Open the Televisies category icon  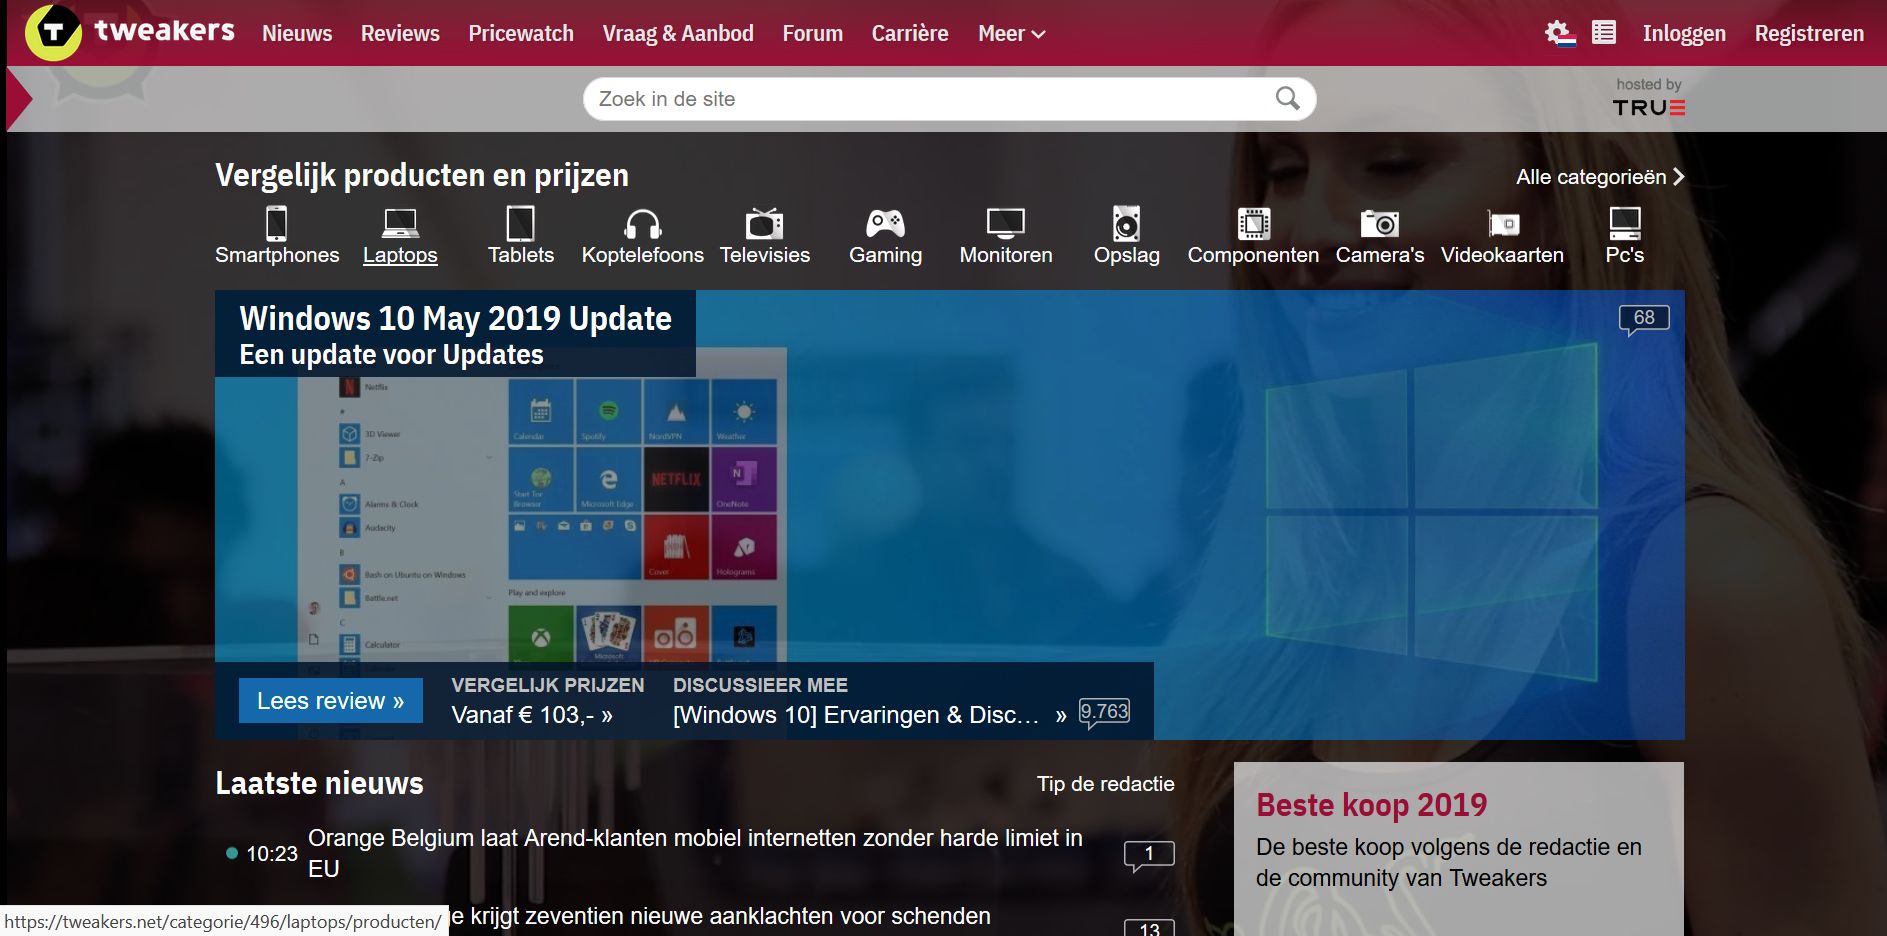pyautogui.click(x=765, y=223)
